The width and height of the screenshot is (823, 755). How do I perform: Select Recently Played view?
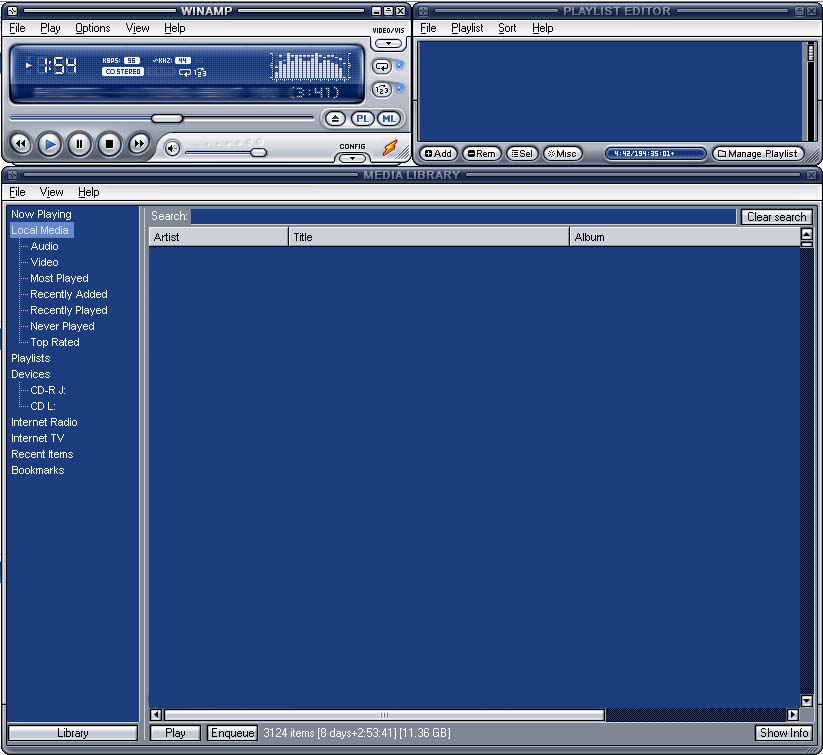coord(69,310)
